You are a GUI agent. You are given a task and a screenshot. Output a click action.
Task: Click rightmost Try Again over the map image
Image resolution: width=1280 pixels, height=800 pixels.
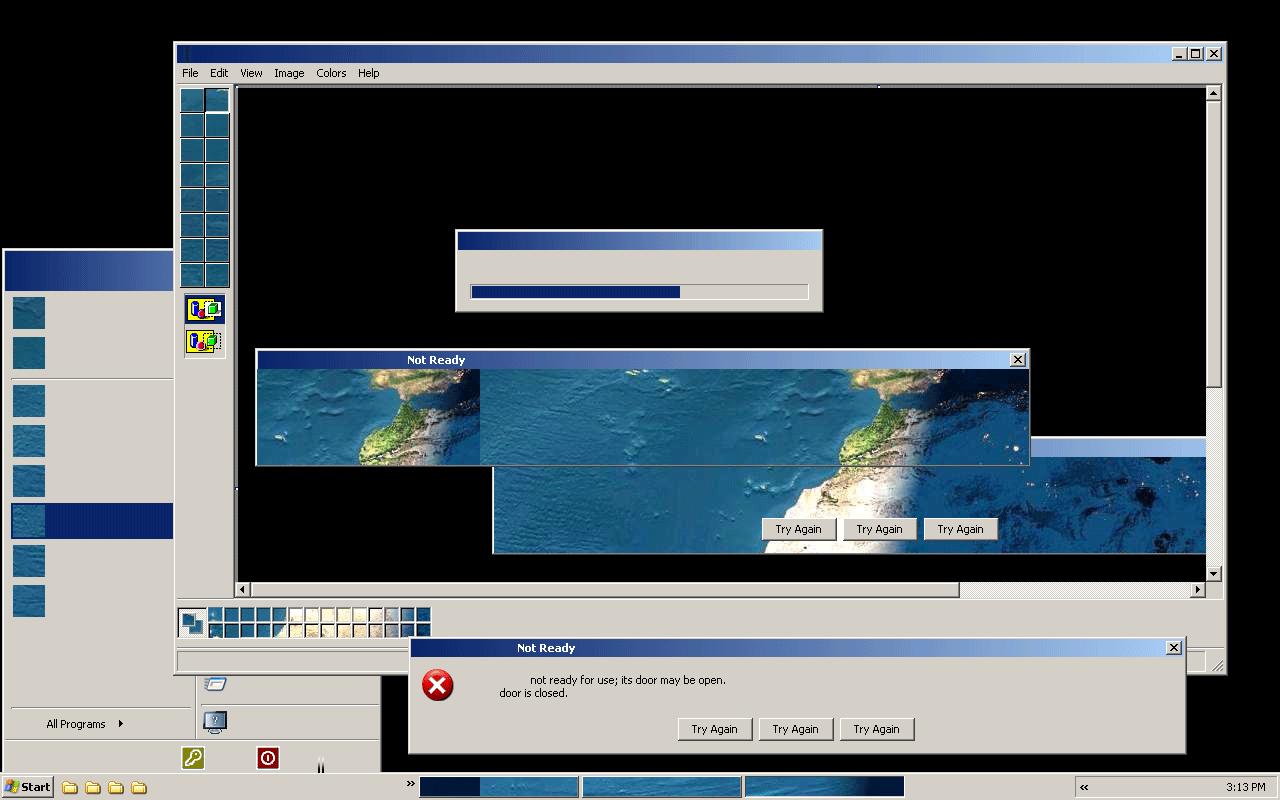pos(960,529)
